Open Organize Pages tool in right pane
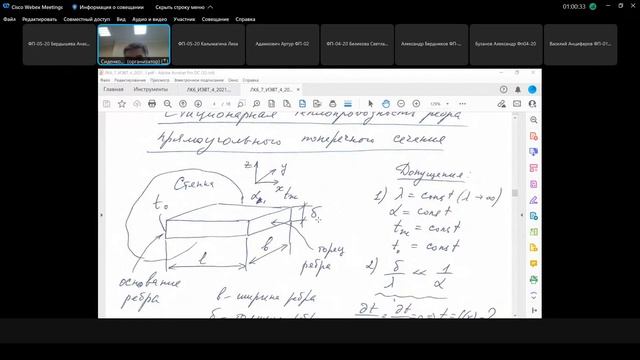The width and height of the screenshot is (640, 360). coord(533,168)
